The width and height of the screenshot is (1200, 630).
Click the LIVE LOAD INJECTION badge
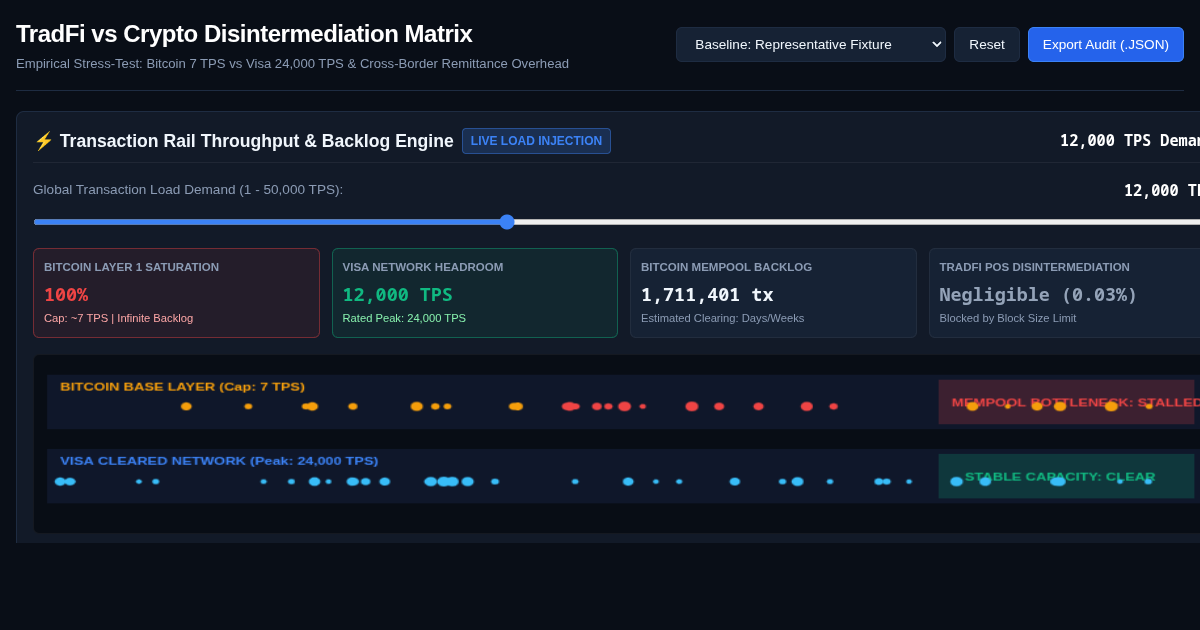coord(536,141)
